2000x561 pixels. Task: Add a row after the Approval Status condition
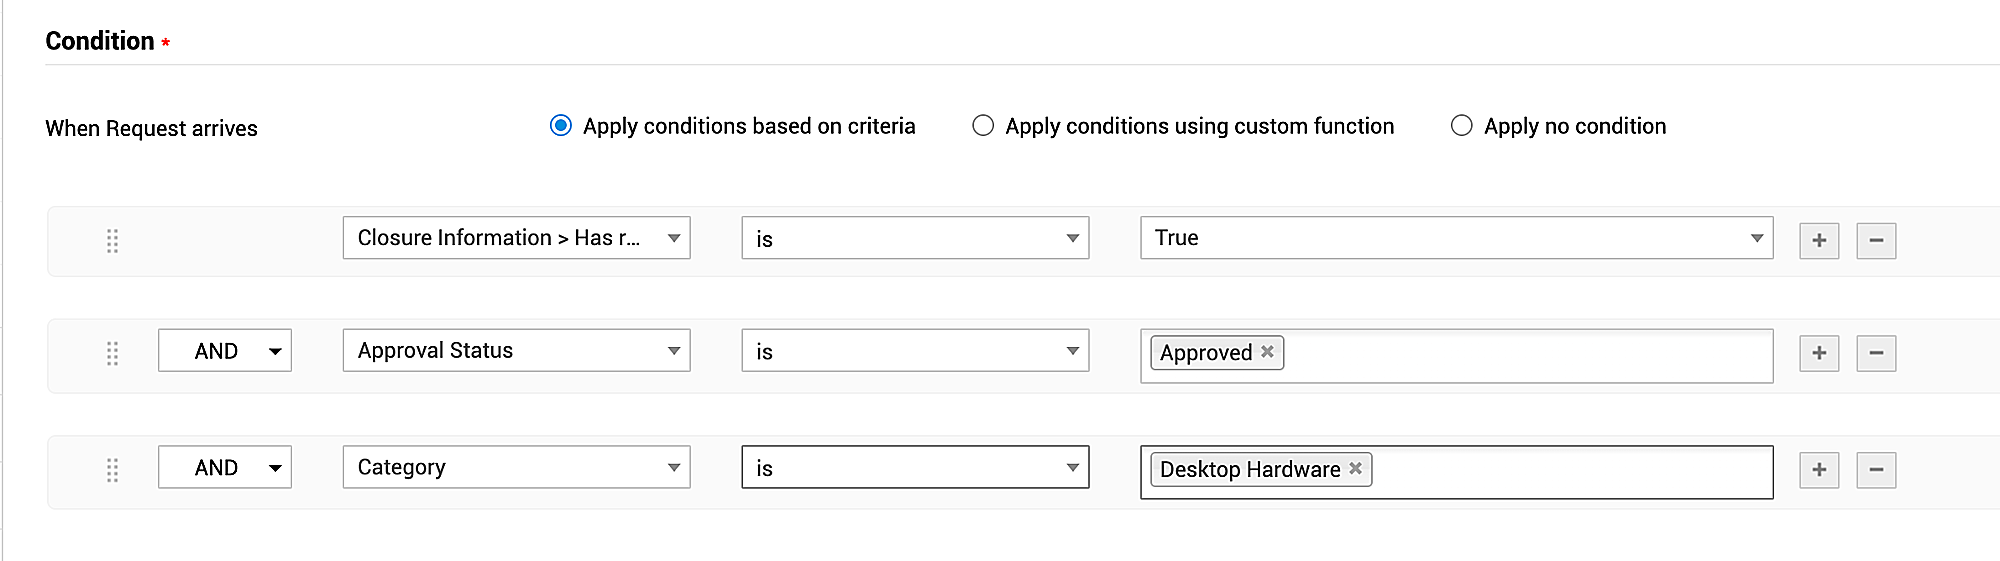[1818, 353]
